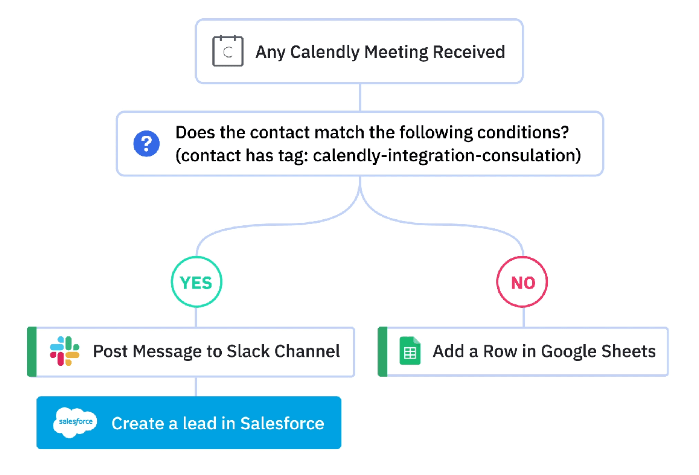Click the connector line between YES and Slack action
Screen dimensions: 699x475
coord(196,317)
